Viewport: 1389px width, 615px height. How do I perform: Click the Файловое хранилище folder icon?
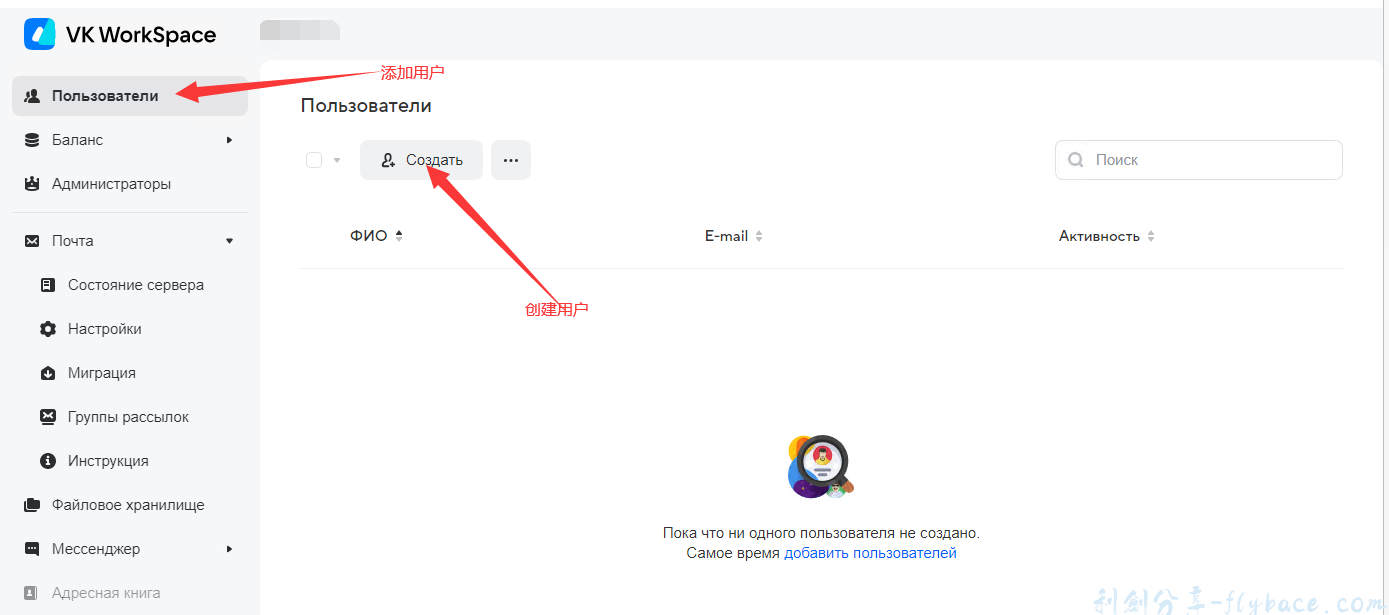(32, 505)
